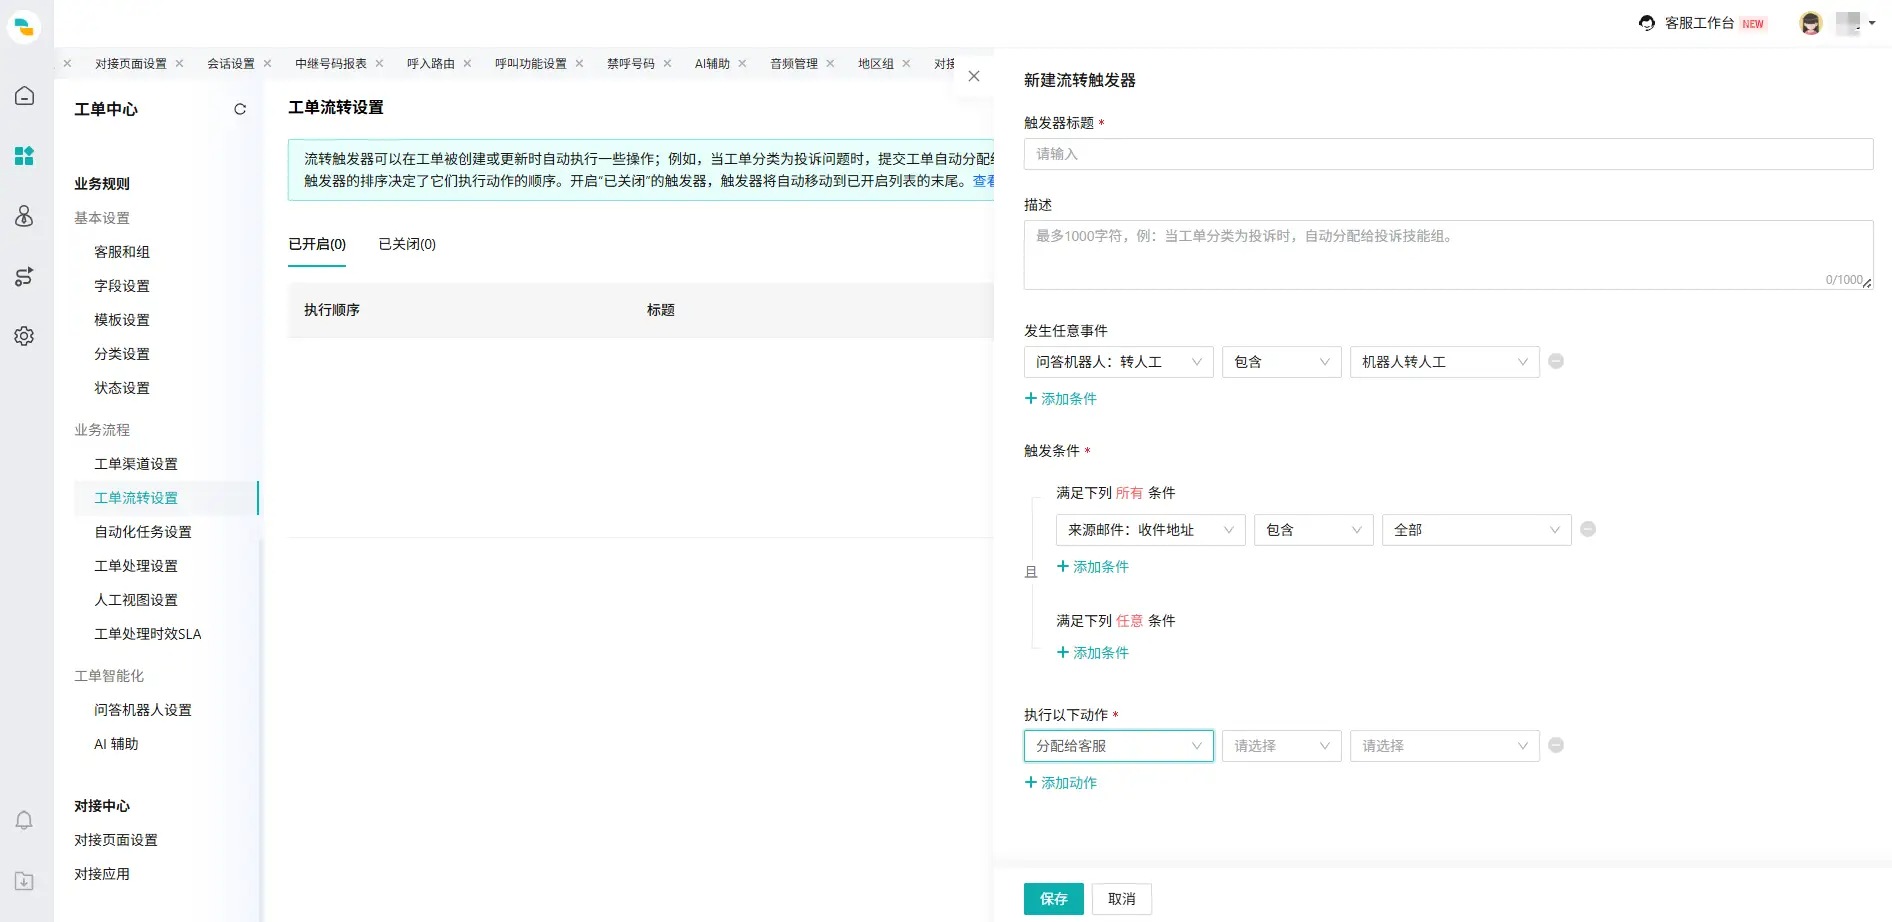The width and height of the screenshot is (1892, 922).
Task: Switch to the 已关闭(0) tab
Action: [x=407, y=244]
